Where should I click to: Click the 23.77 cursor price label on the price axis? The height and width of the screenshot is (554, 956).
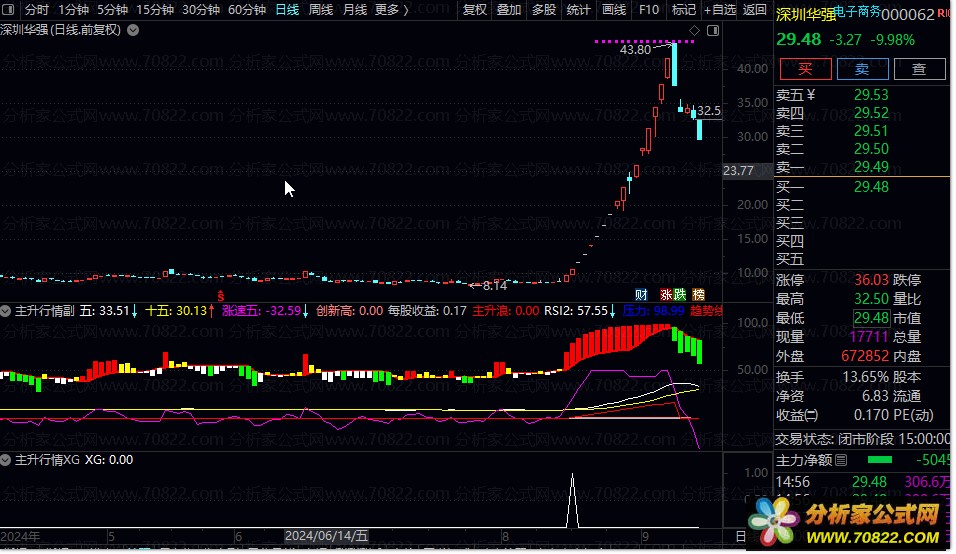[738, 171]
